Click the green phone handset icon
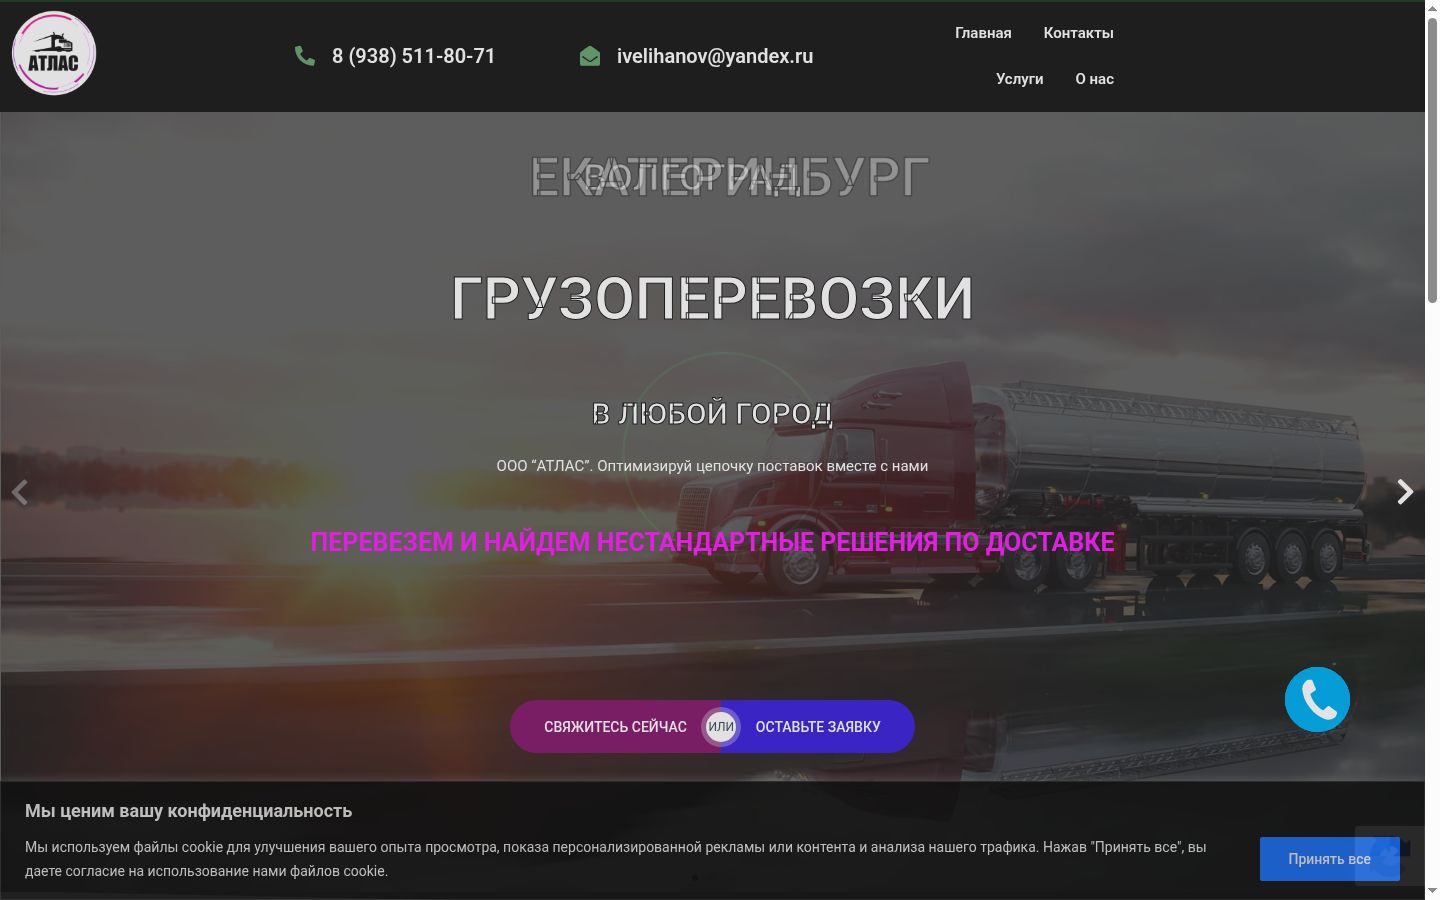 (305, 56)
